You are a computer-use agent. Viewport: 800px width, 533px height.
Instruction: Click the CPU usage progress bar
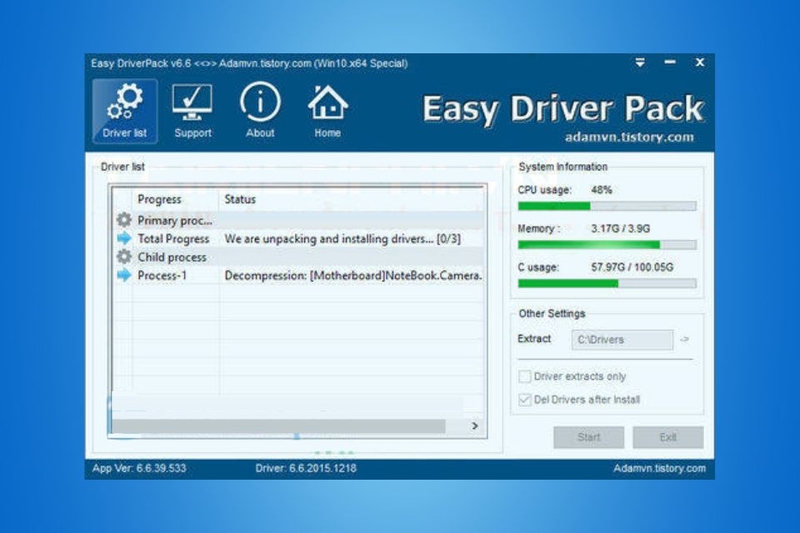(x=607, y=206)
